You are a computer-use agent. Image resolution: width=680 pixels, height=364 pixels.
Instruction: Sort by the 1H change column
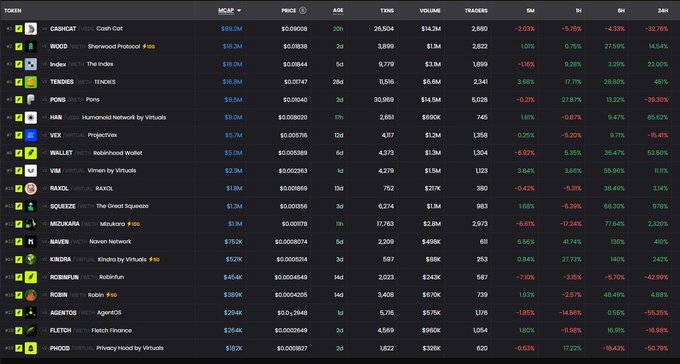point(578,10)
